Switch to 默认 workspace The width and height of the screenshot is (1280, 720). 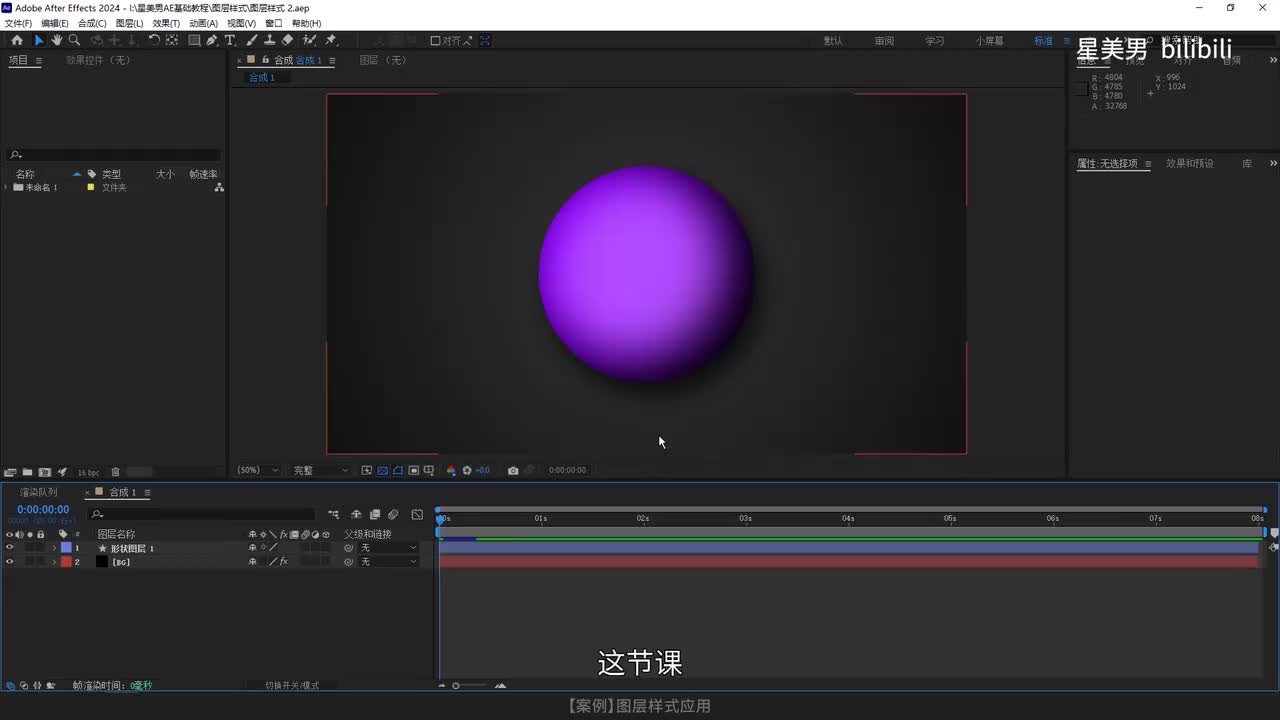[833, 41]
